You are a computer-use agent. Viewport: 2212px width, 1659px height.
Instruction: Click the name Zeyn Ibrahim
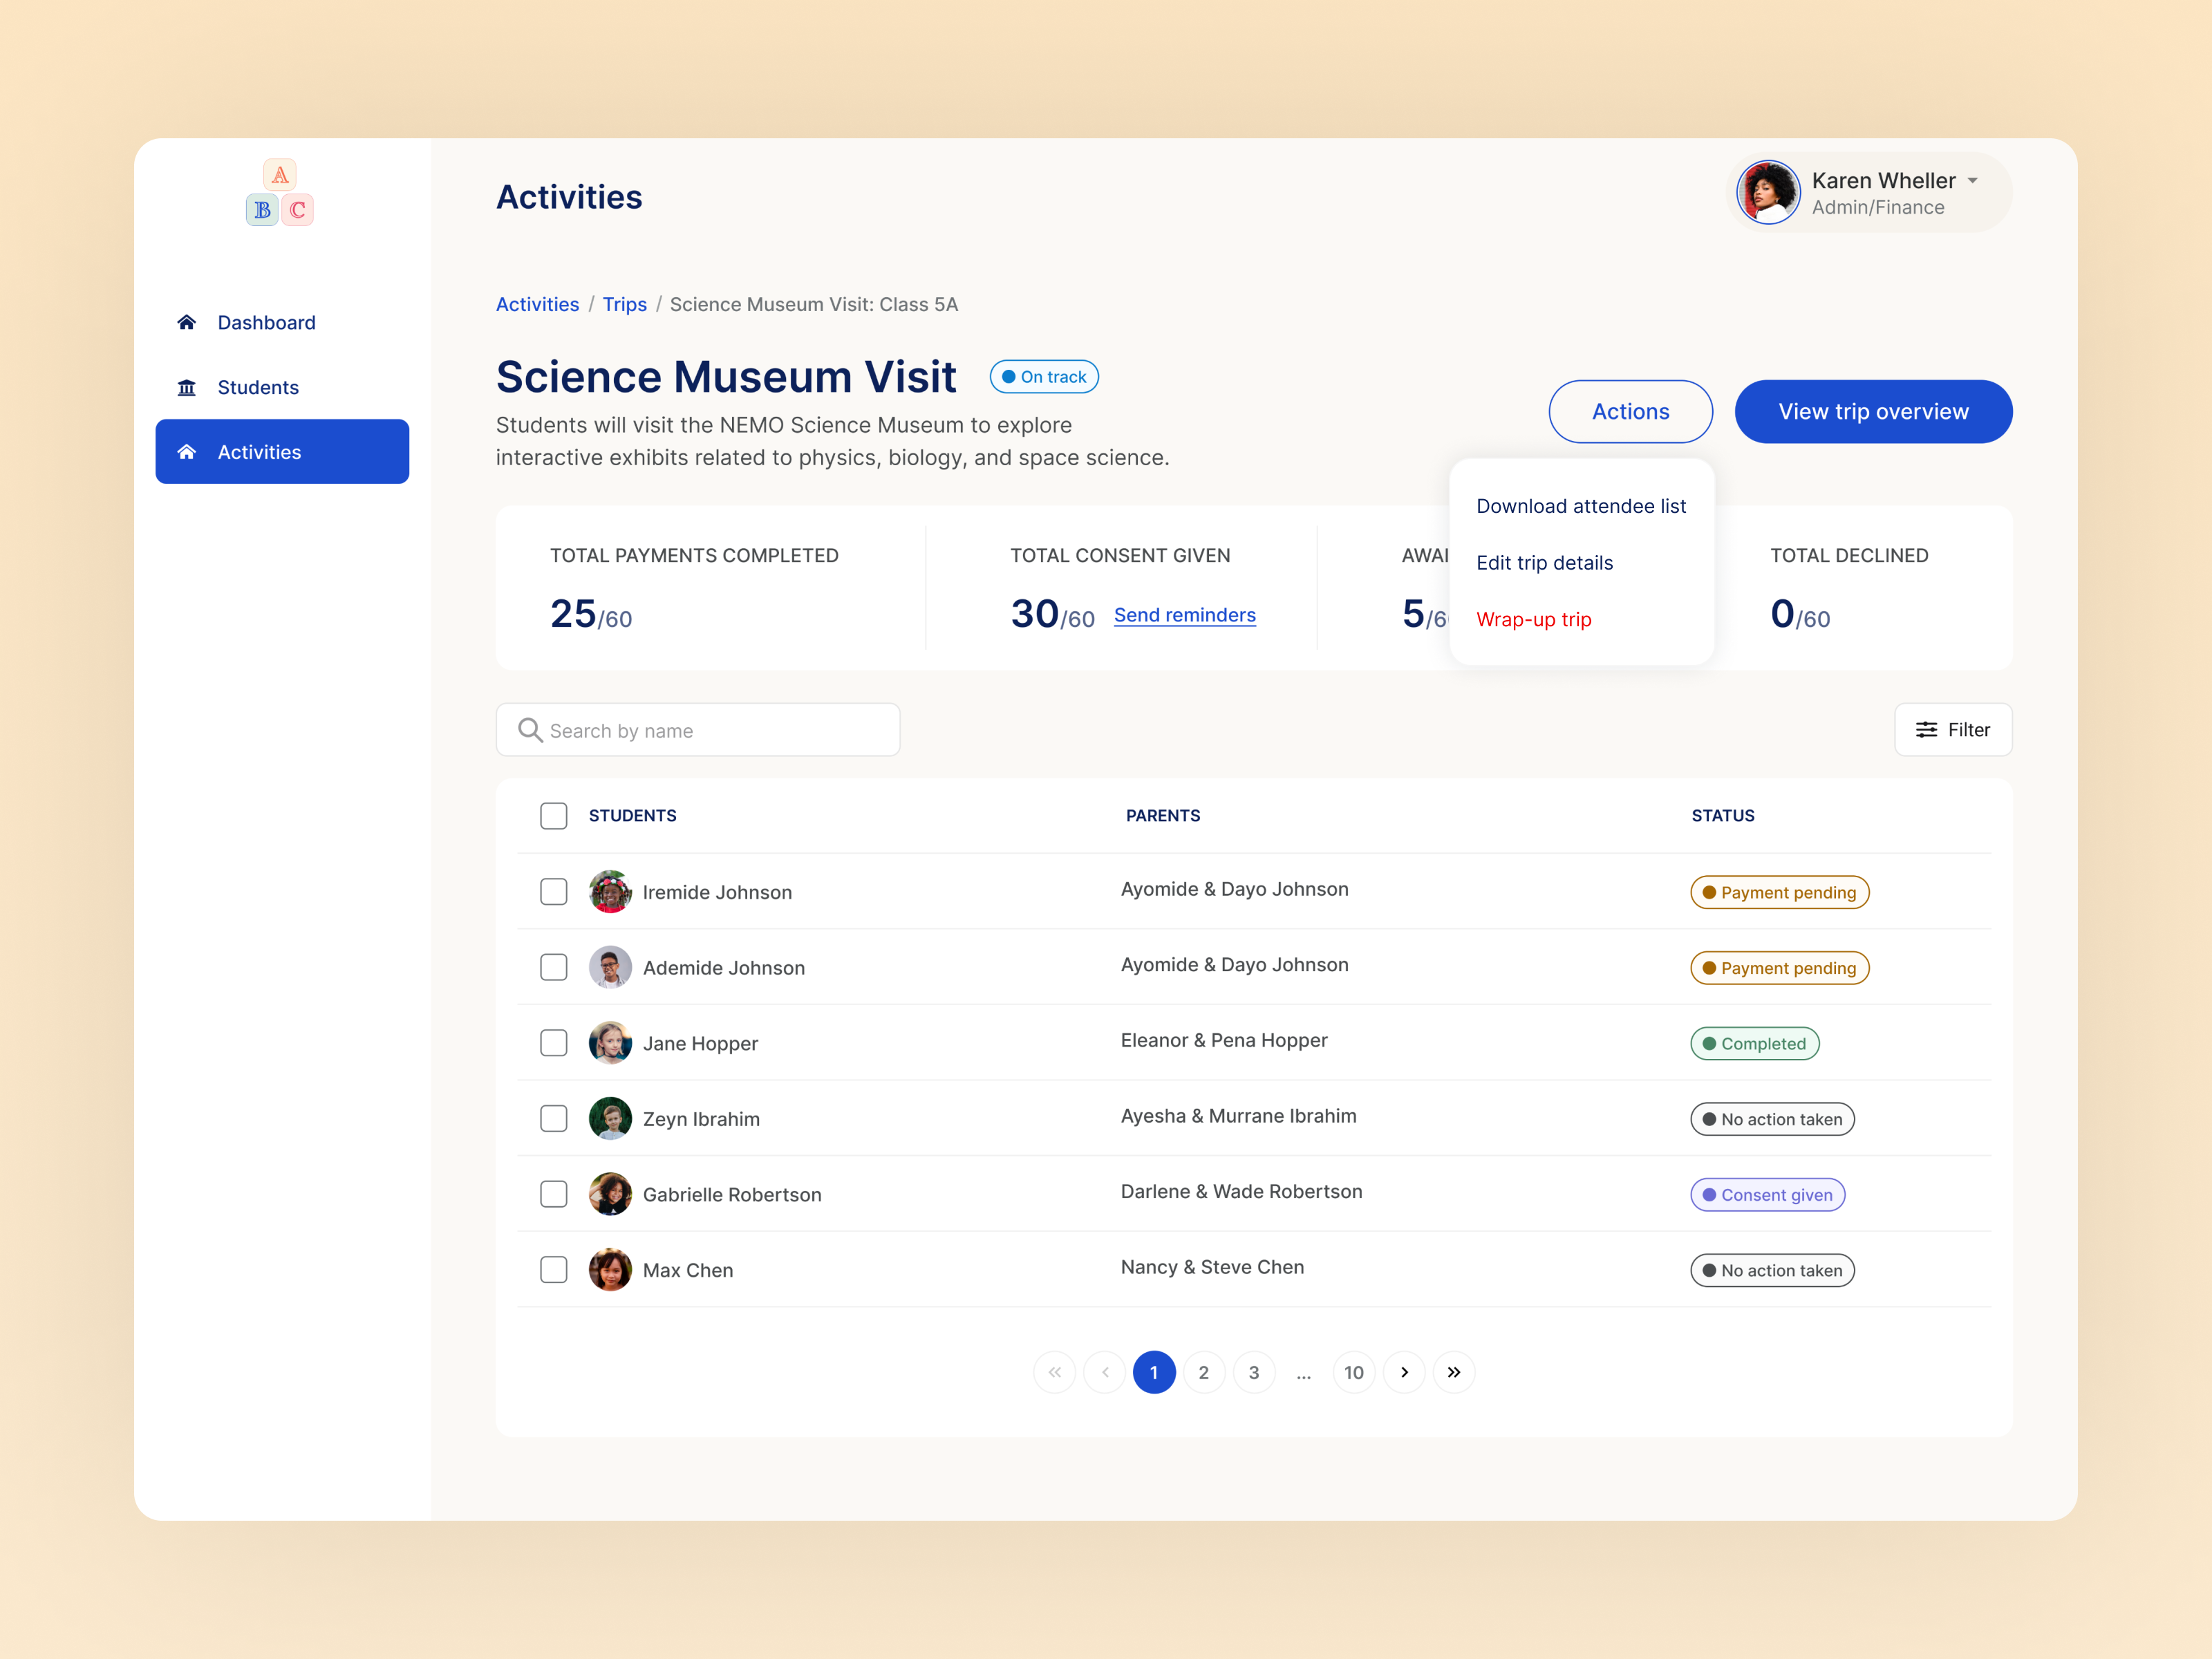701,1119
